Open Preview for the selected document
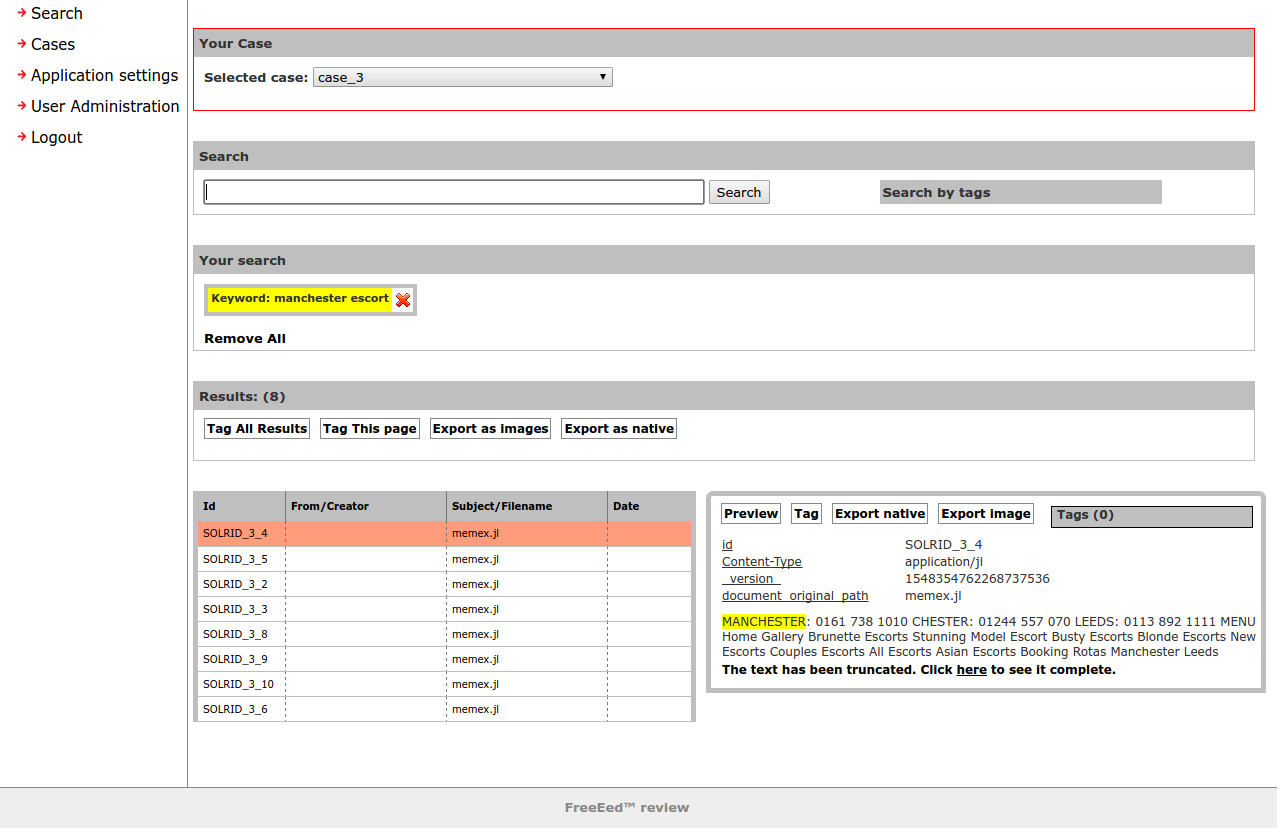Screen dimensions: 1281x835 [750, 513]
